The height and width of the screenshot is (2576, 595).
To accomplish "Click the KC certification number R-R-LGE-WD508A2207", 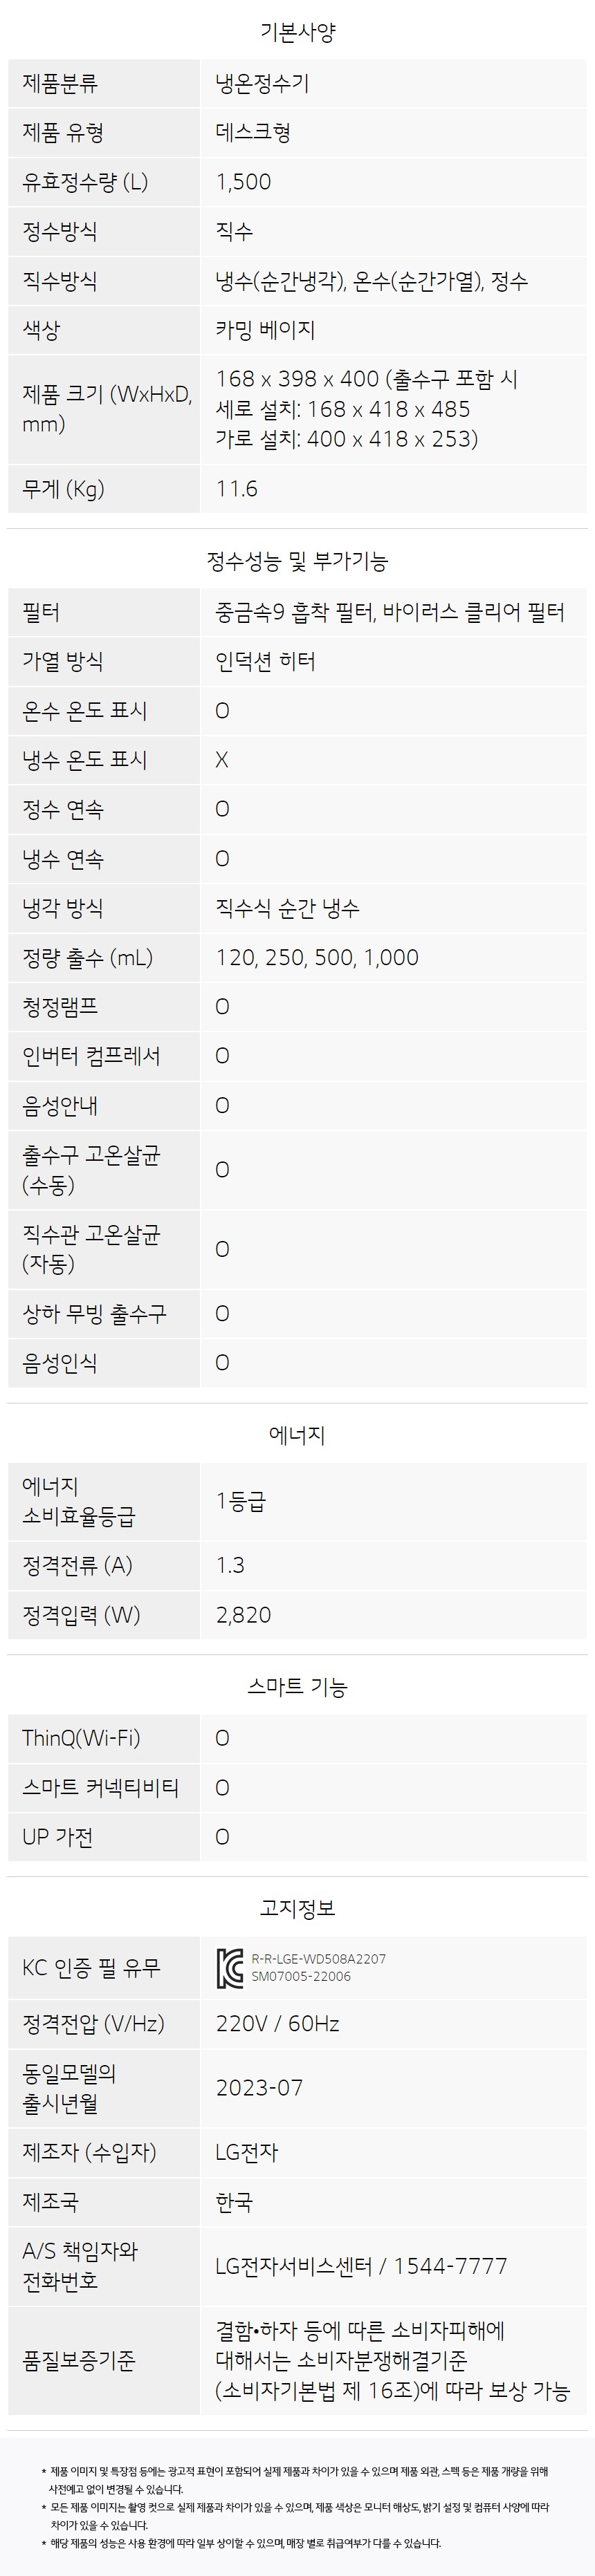I will coord(318,1960).
